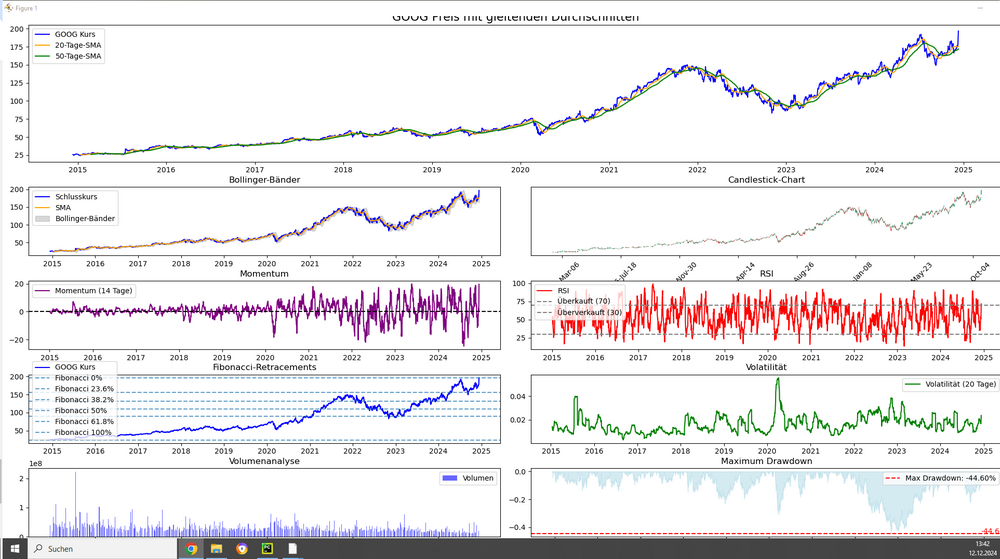This screenshot has height=559, width=1000.
Task: Click the Volatilität chart title
Action: tap(766, 367)
